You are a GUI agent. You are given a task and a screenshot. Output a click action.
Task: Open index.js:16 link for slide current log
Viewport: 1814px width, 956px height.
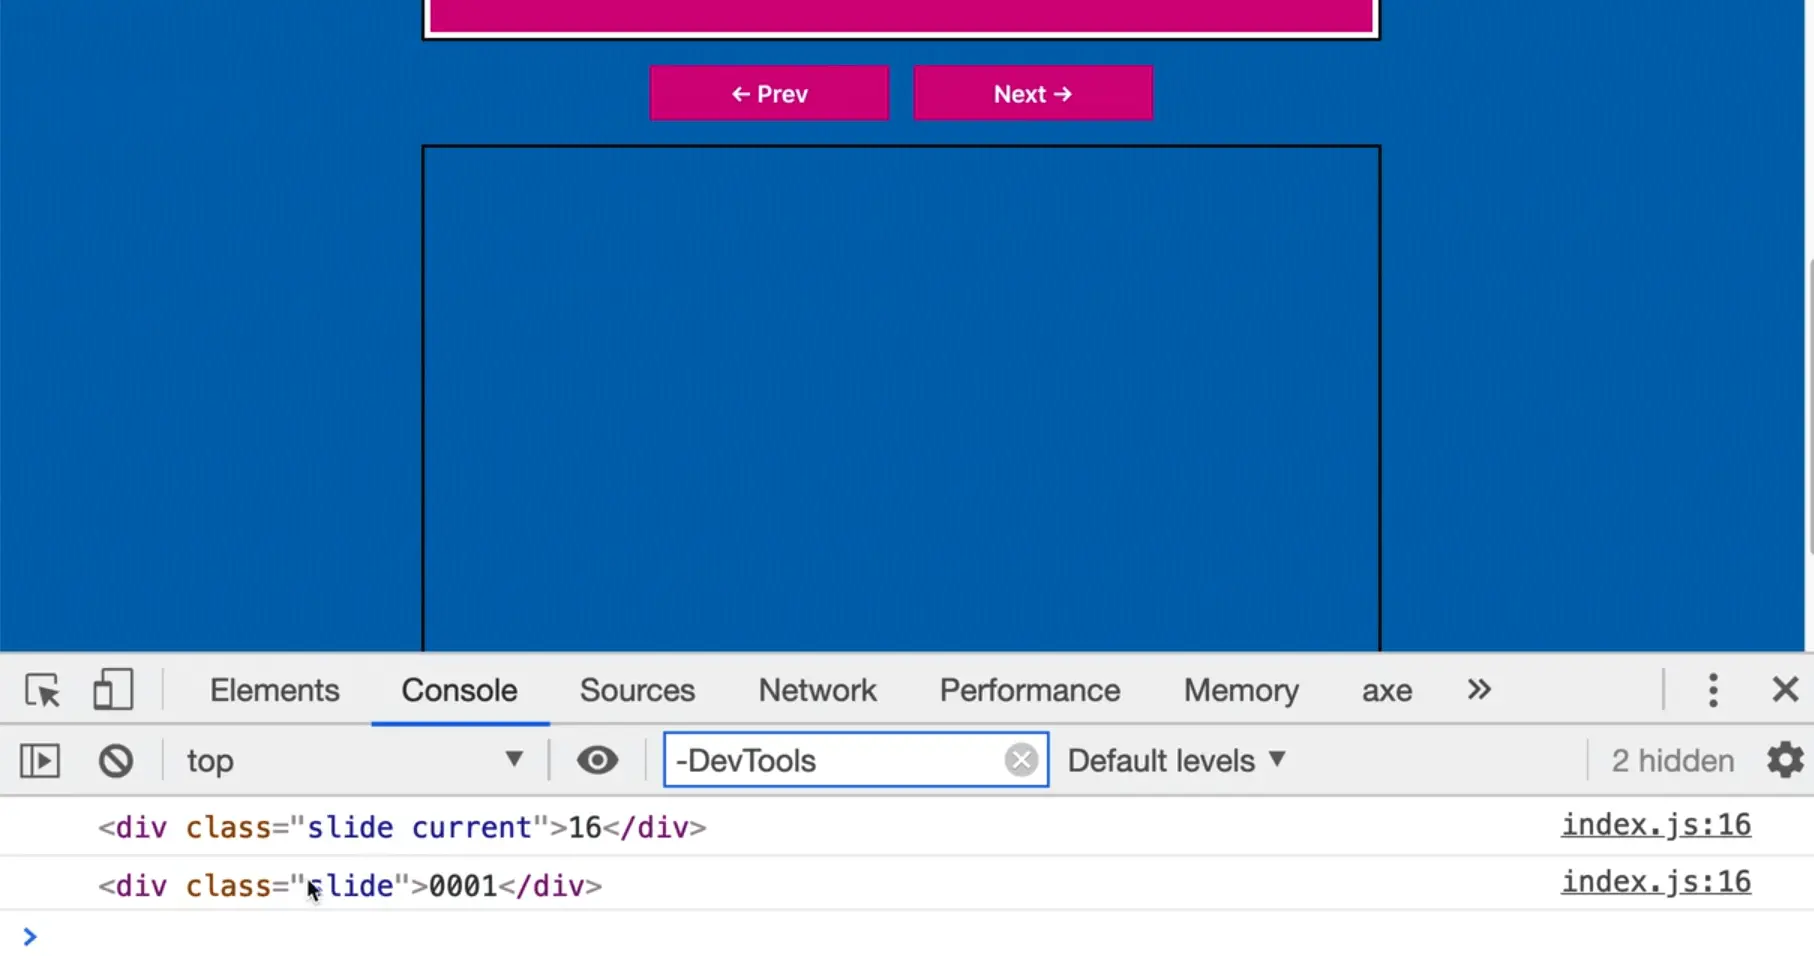click(x=1655, y=825)
